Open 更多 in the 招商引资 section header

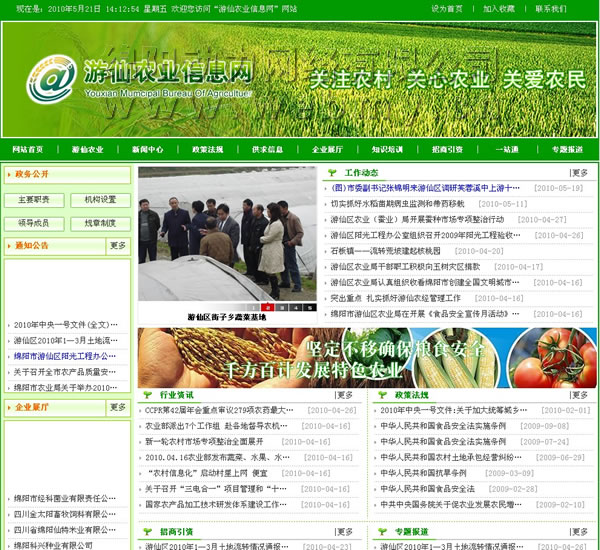(344, 531)
